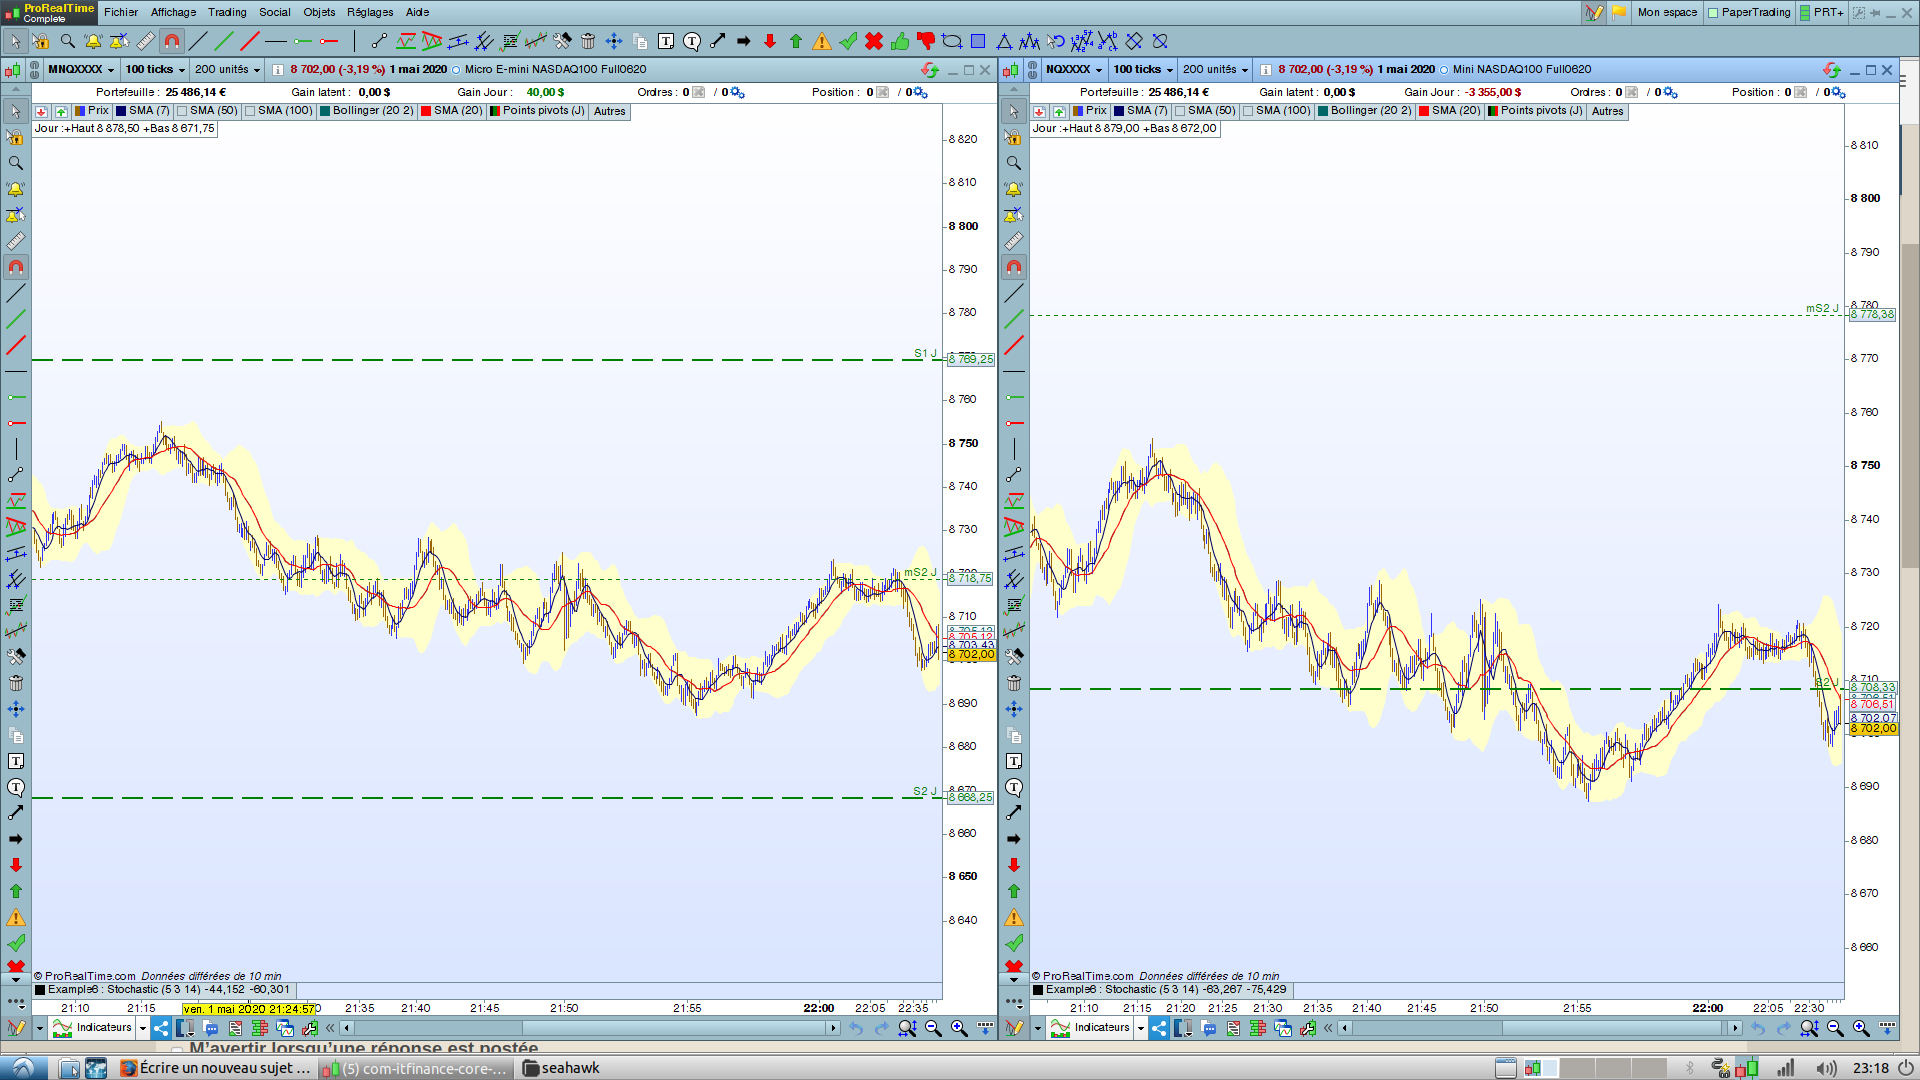This screenshot has height=1080, width=1920.
Task: Select the ruler measuring tool in top toolbar
Action: tap(146, 41)
